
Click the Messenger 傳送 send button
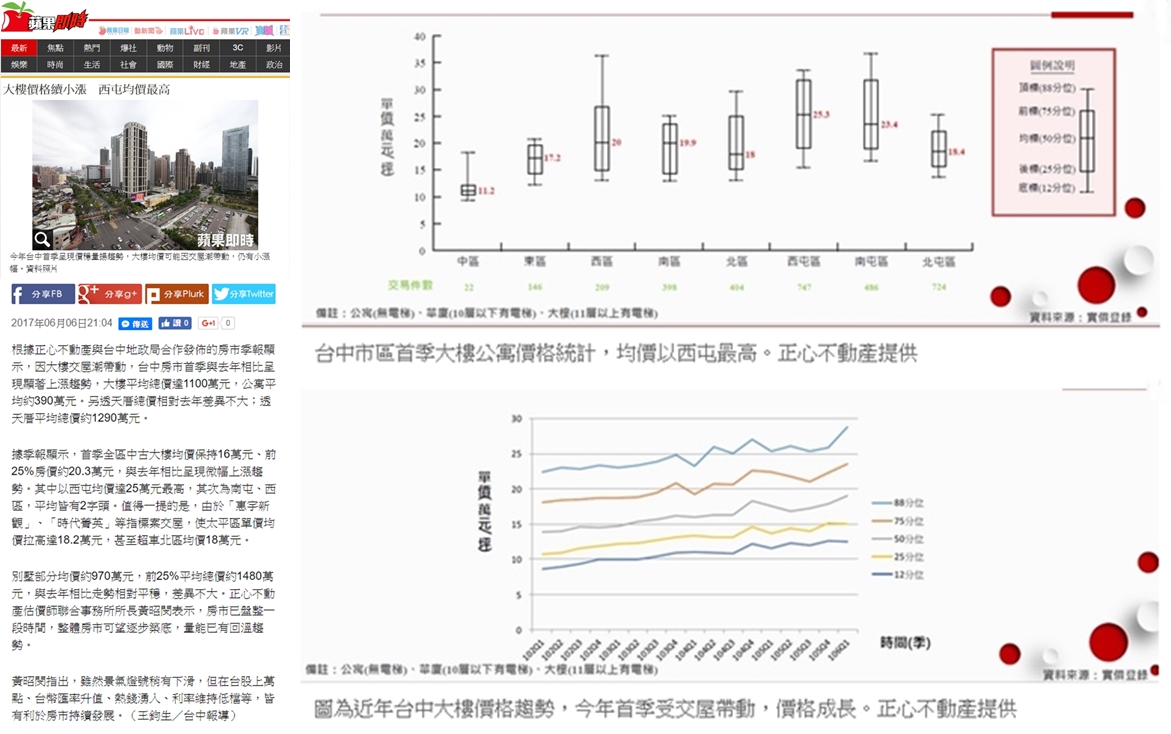click(135, 324)
